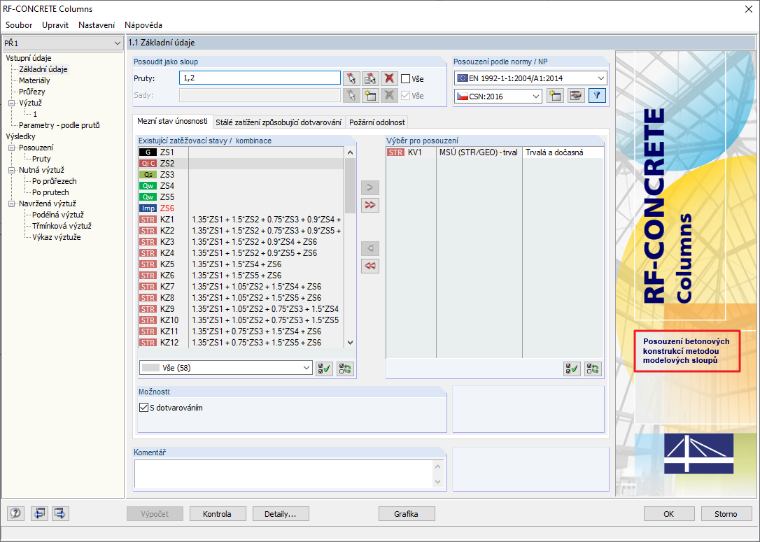Image resolution: width=760 pixels, height=542 pixels.
Task: Toggle the S dotvarováním checkbox
Action: point(143,408)
